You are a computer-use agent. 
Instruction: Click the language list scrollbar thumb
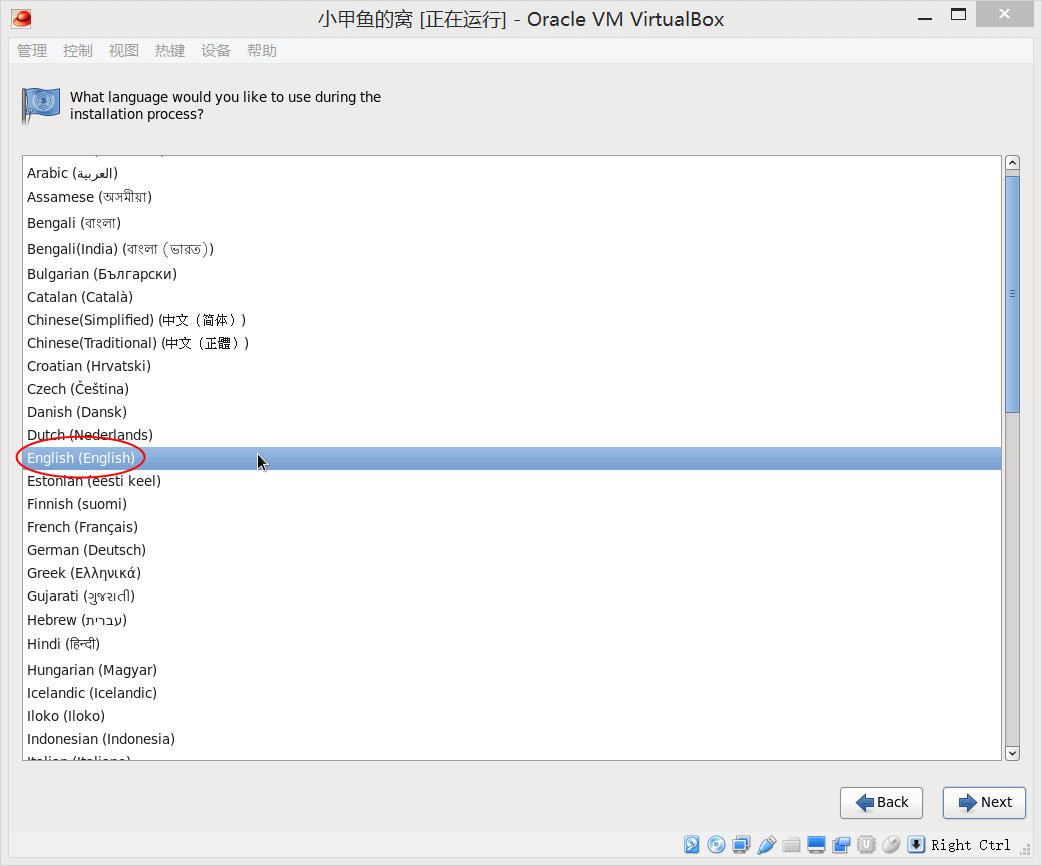(1012, 294)
